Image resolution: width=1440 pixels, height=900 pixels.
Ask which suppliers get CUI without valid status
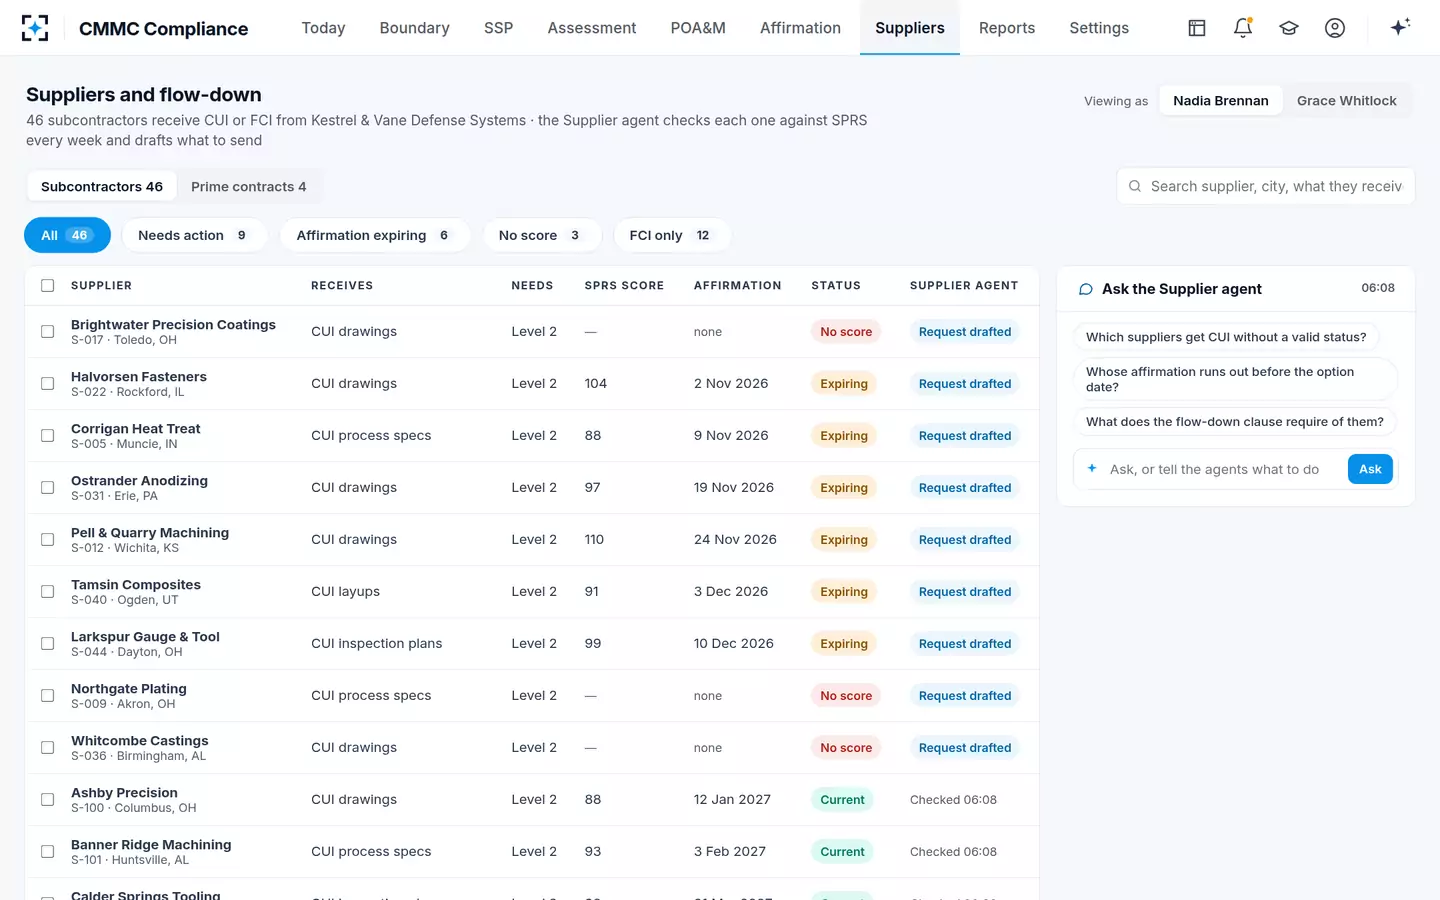(1226, 337)
